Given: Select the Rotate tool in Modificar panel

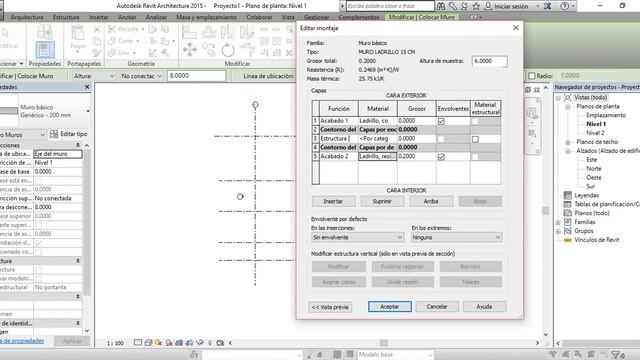Looking at the screenshot, I should pyautogui.click(x=228, y=50).
